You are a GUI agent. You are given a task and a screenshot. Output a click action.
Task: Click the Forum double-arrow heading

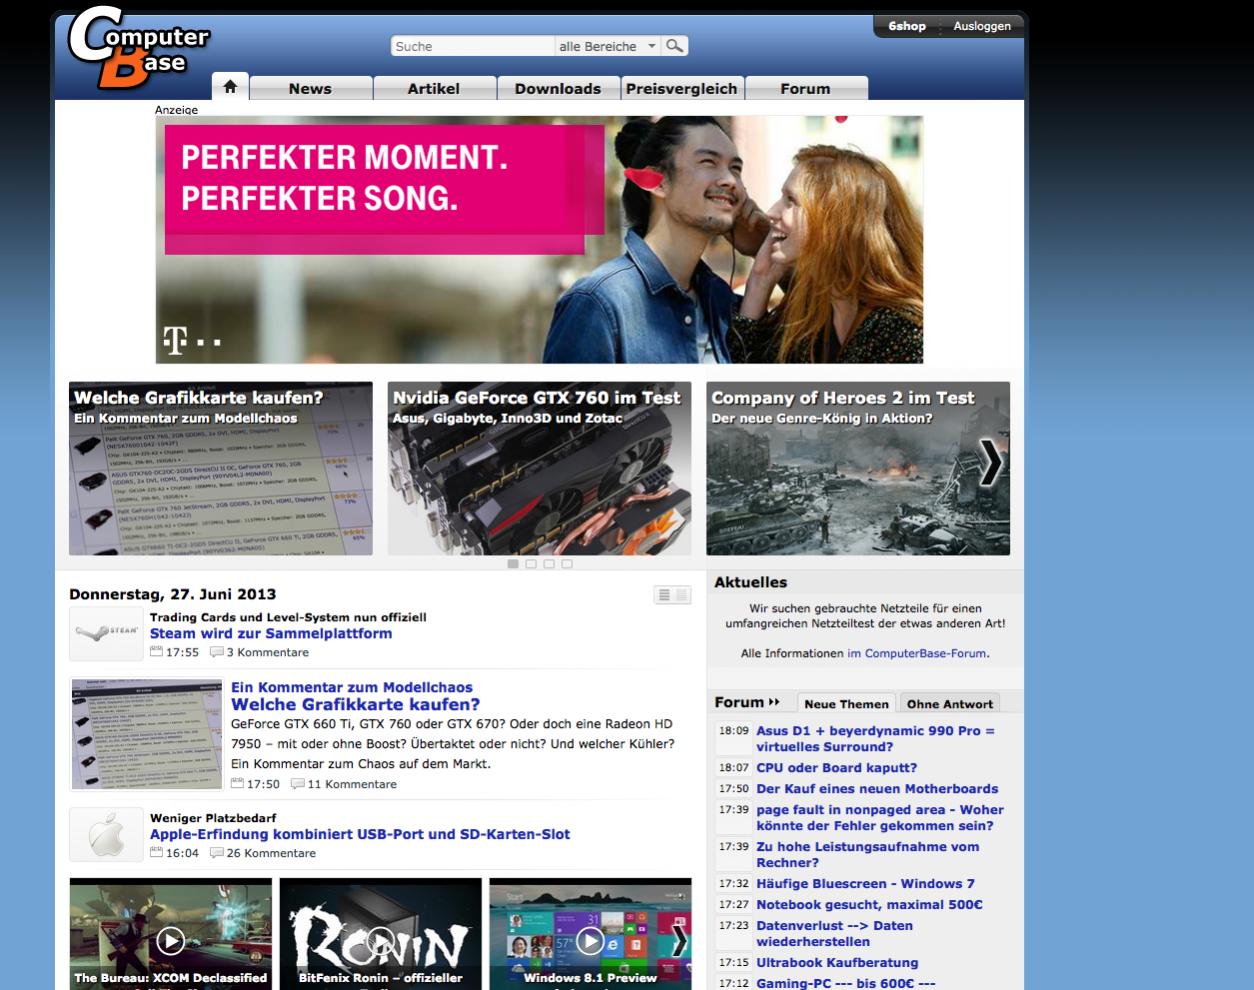click(747, 702)
